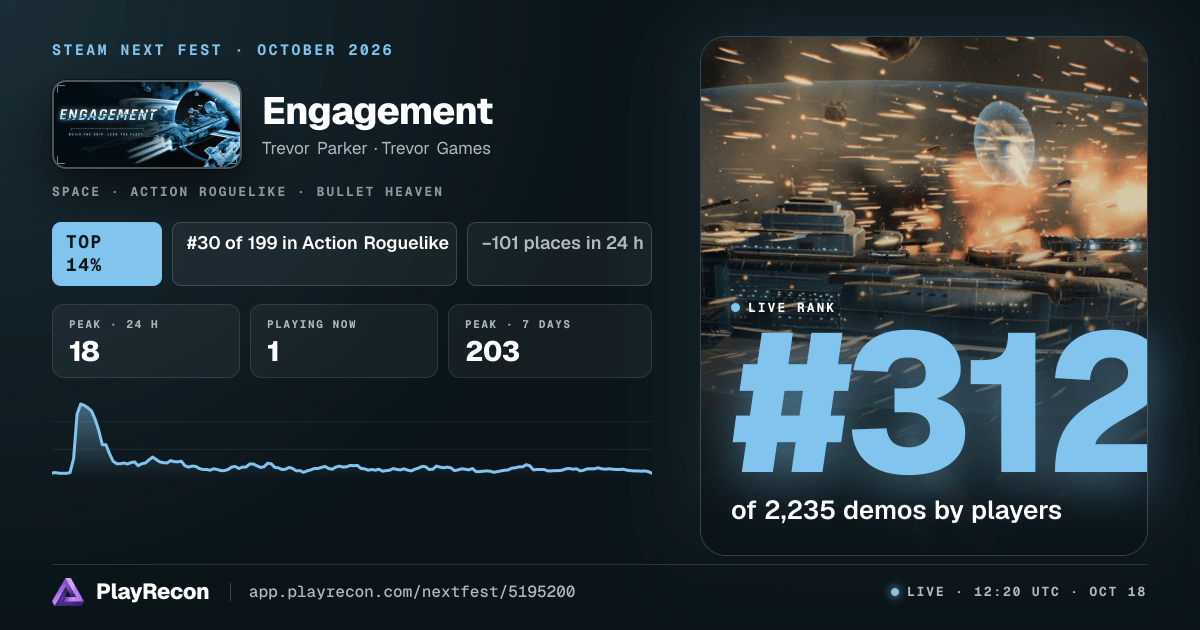Click the Space · Action Roguelike · Bullet Heaven tags
Viewport: 1200px width, 630px height.
247,191
